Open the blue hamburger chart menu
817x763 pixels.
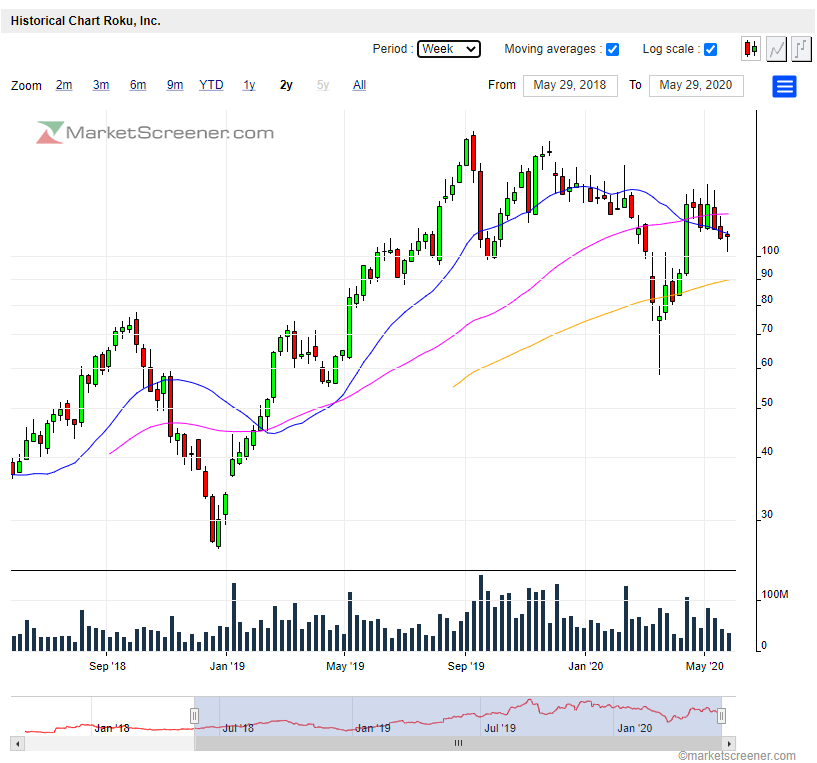784,86
